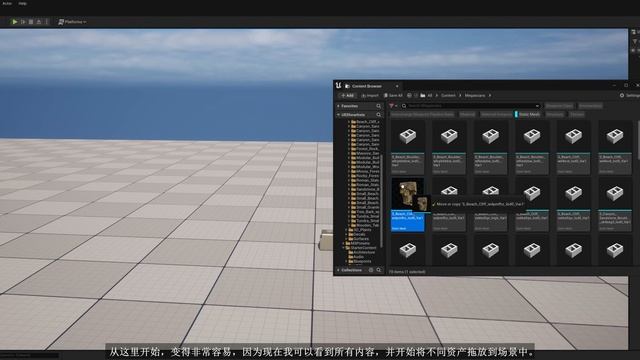Image resolution: width=640 pixels, height=360 pixels.
Task: Select the Decals folder
Action: click(x=357, y=234)
